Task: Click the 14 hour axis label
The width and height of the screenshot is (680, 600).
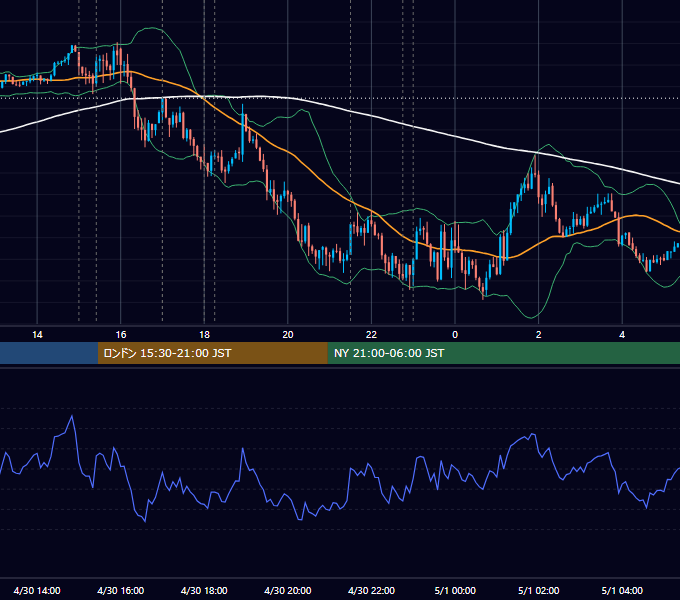Action: click(37, 335)
